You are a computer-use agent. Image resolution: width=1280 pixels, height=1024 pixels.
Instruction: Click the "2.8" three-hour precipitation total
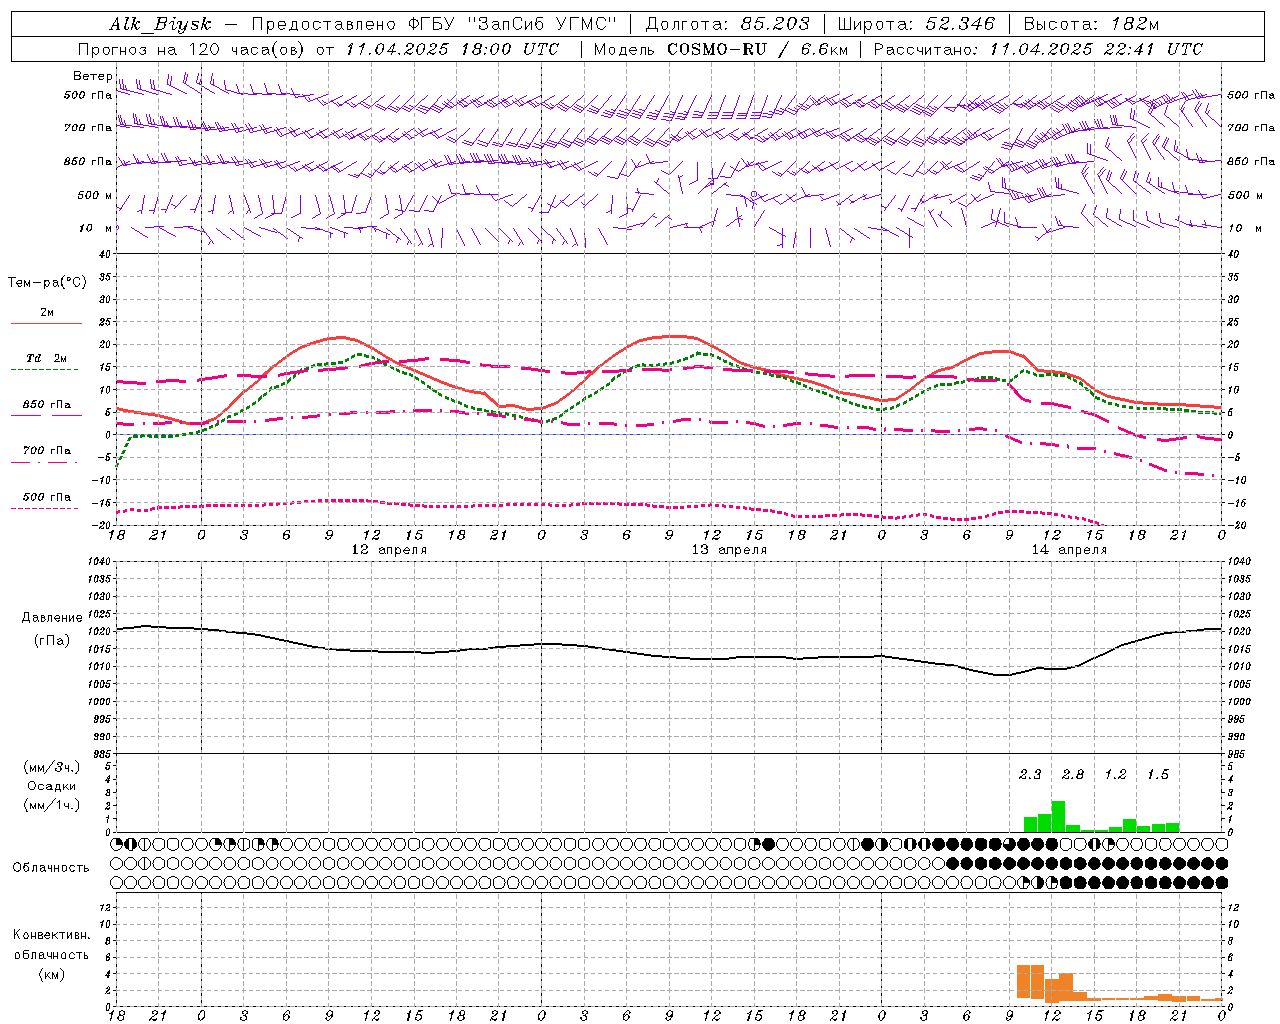1072,775
